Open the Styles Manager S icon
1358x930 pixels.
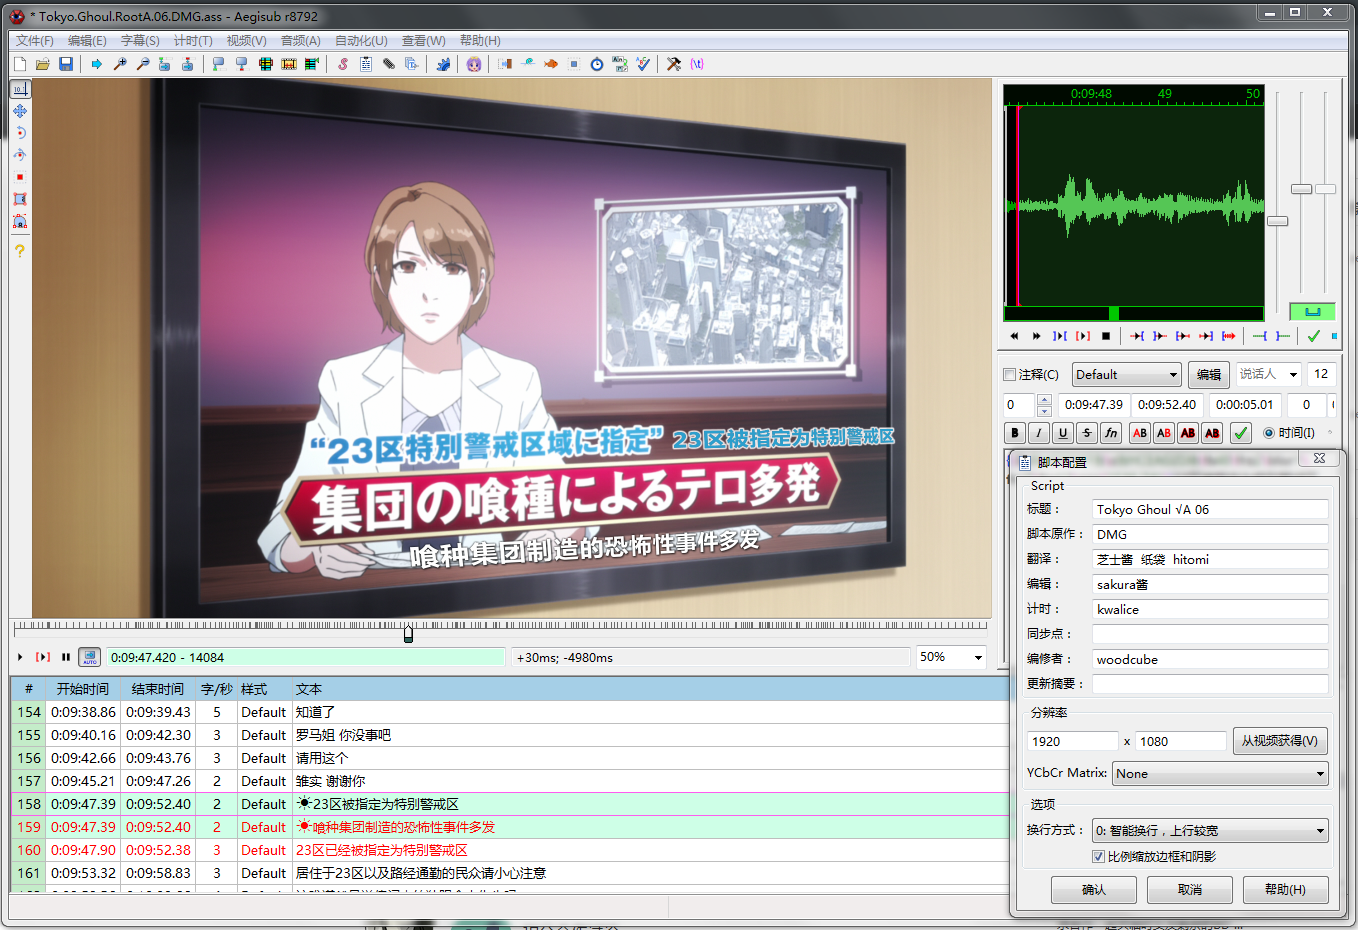(343, 64)
